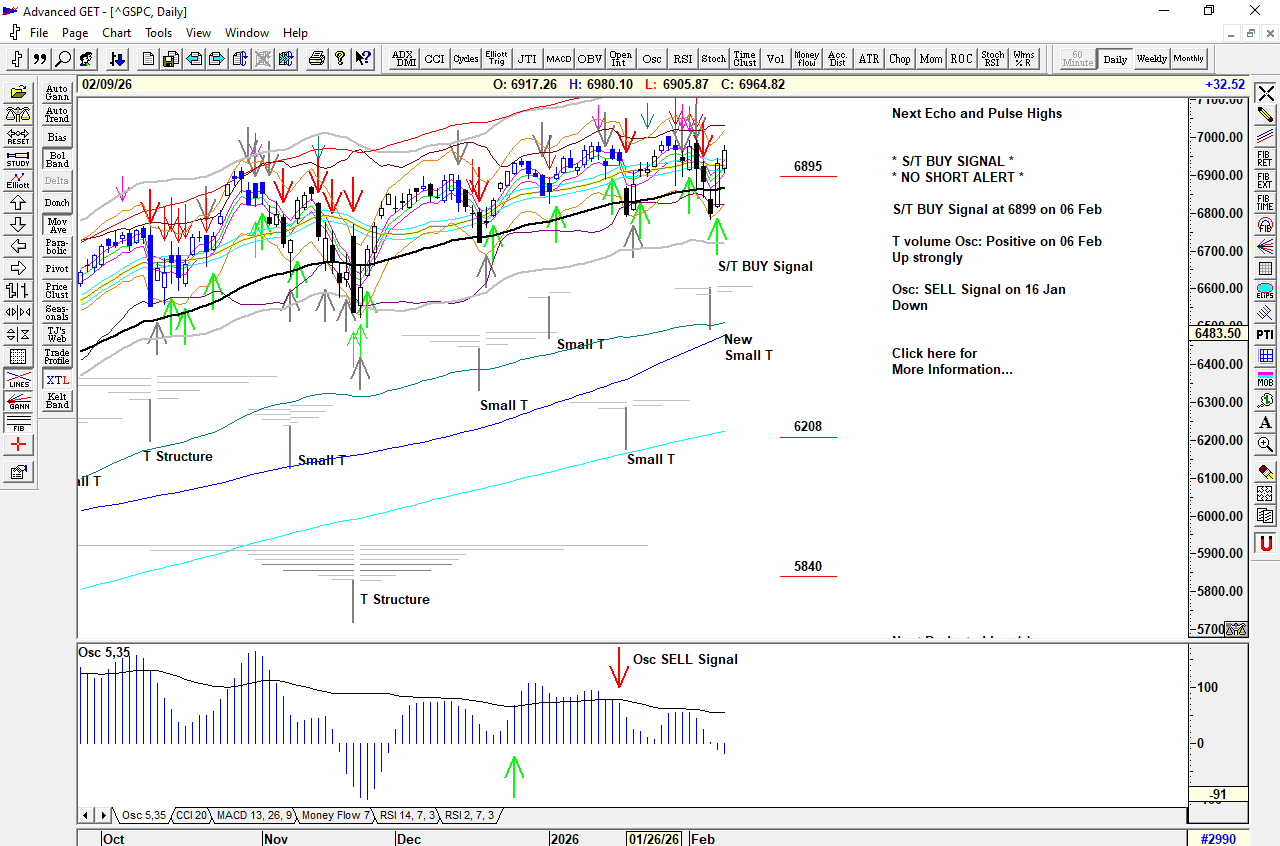1280x846 pixels.
Task: Click the 'Click here for More Information' link
Action: pos(951,361)
